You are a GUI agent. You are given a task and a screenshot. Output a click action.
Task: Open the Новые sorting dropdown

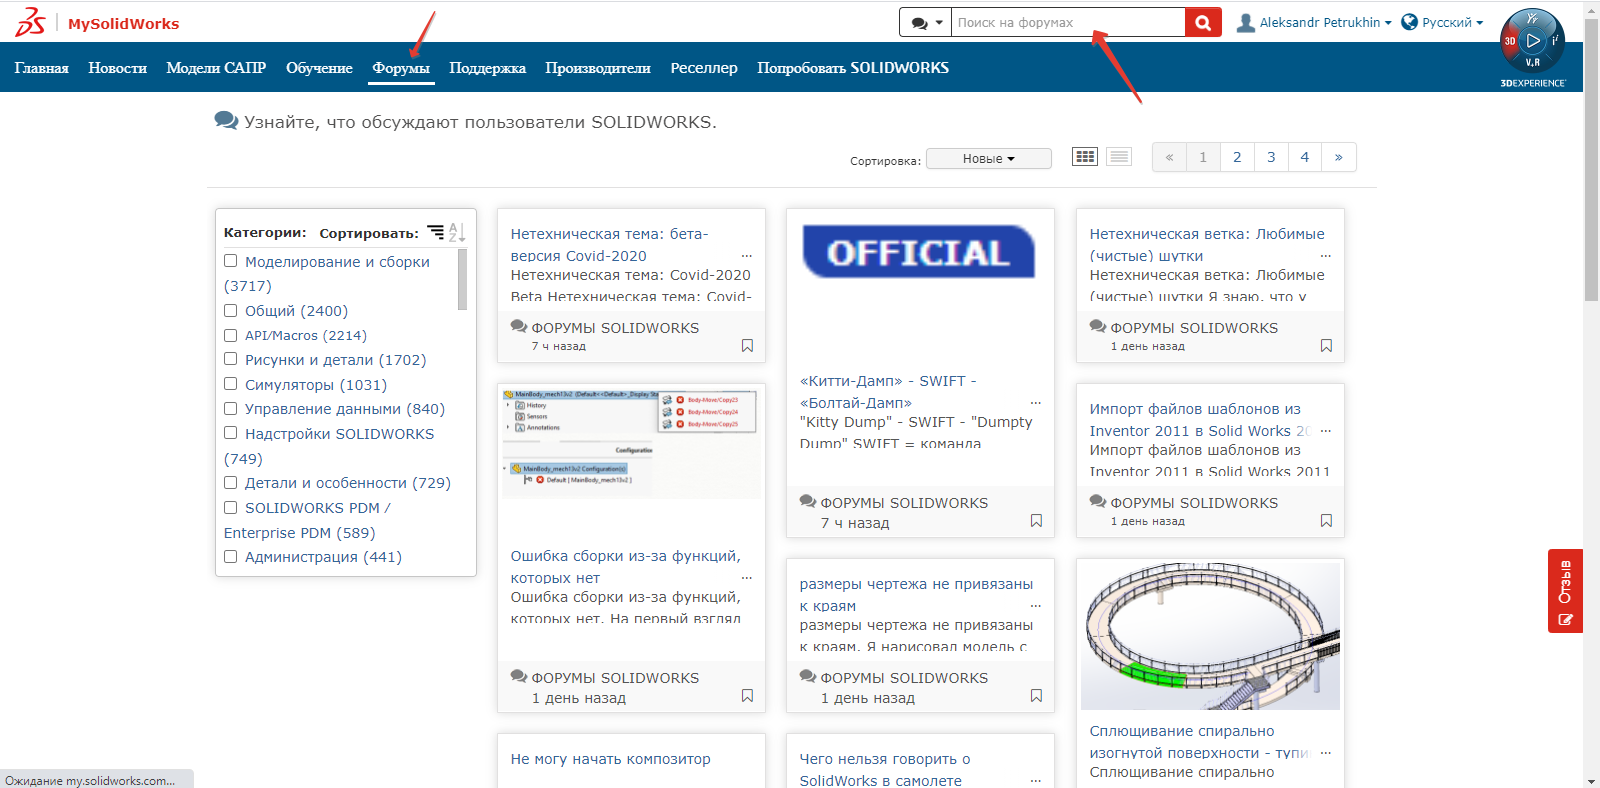[x=989, y=158]
